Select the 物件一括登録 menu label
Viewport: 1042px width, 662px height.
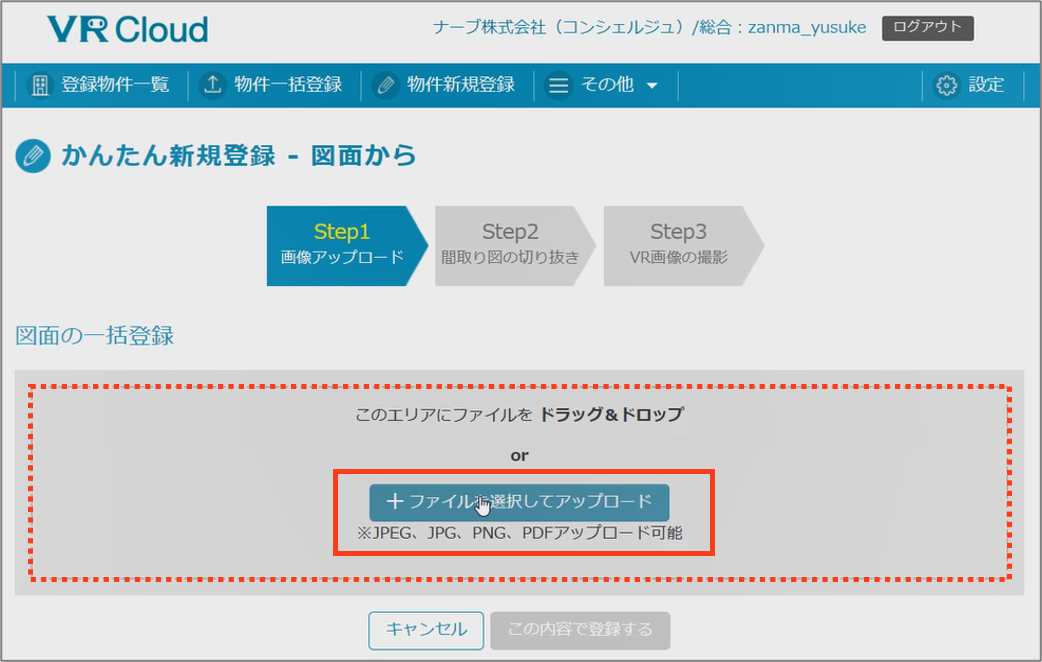pos(288,85)
